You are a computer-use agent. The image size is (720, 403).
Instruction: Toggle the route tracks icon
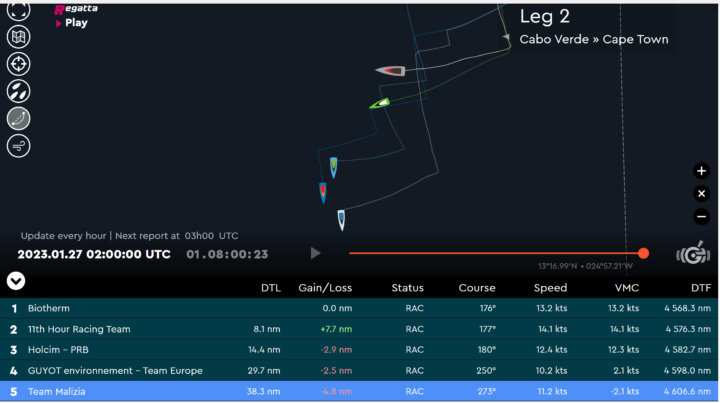[x=18, y=118]
